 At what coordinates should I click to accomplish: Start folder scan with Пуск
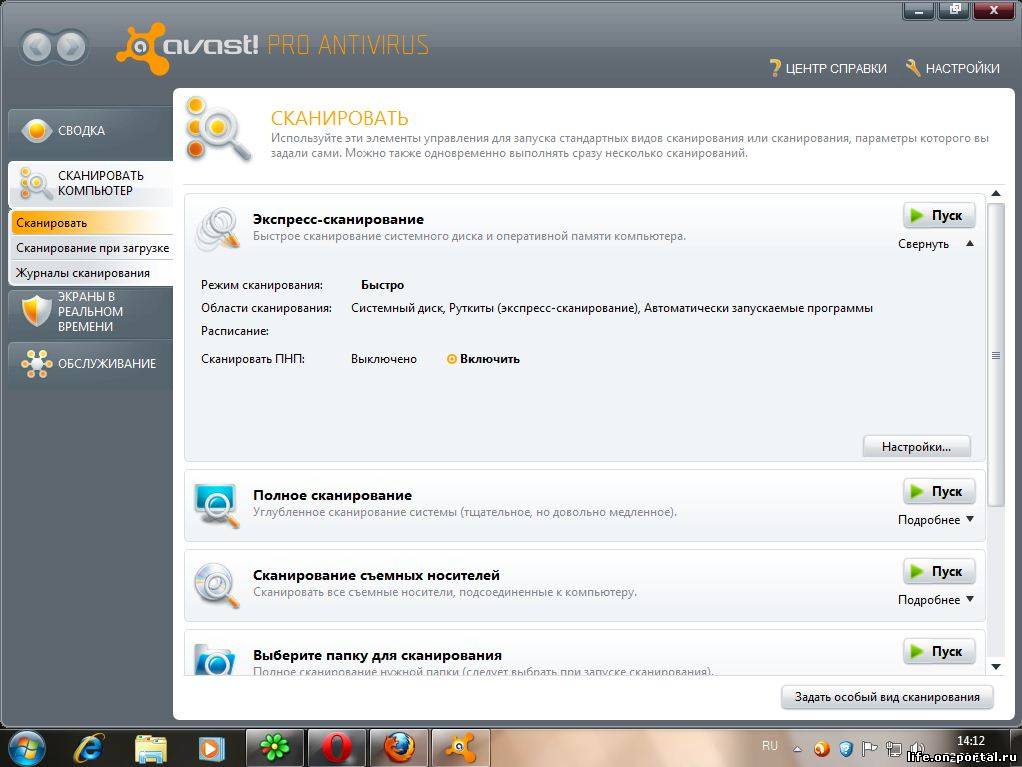pos(939,652)
